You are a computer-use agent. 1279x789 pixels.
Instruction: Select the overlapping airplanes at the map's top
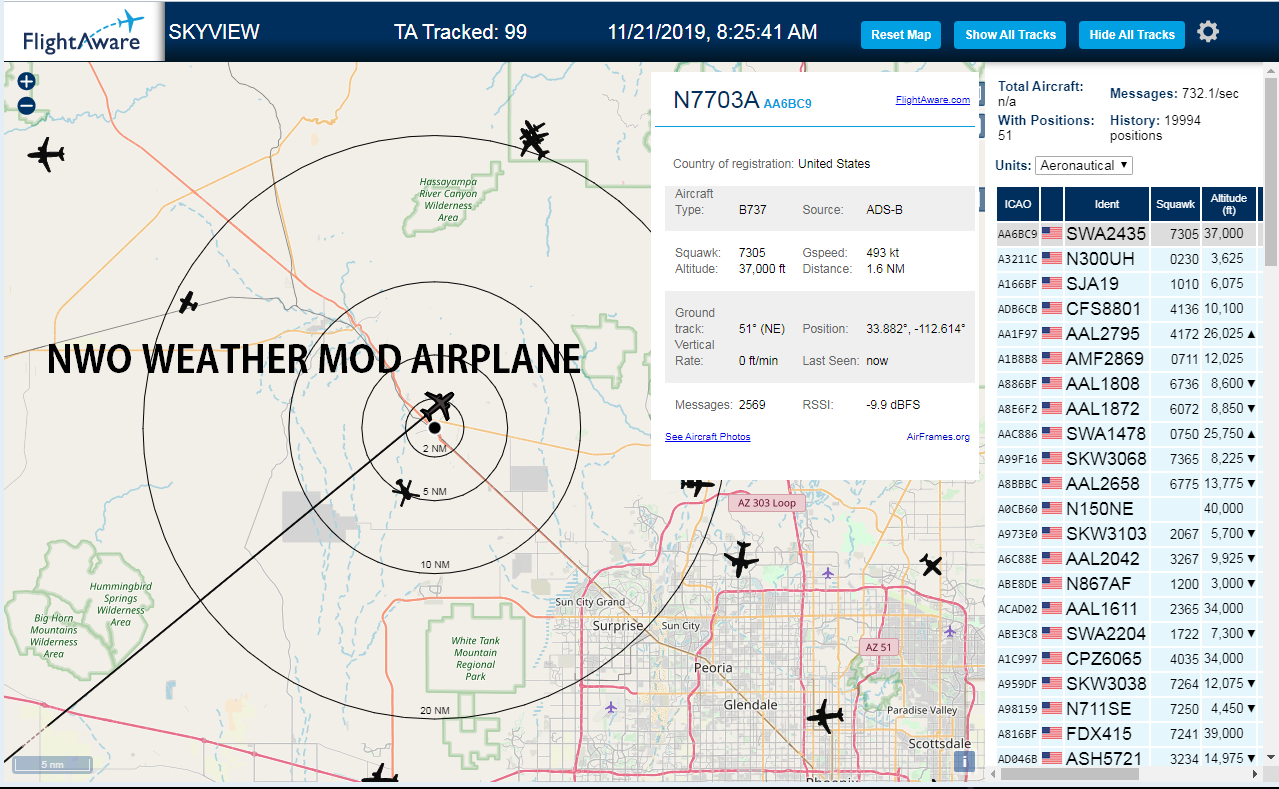point(534,140)
